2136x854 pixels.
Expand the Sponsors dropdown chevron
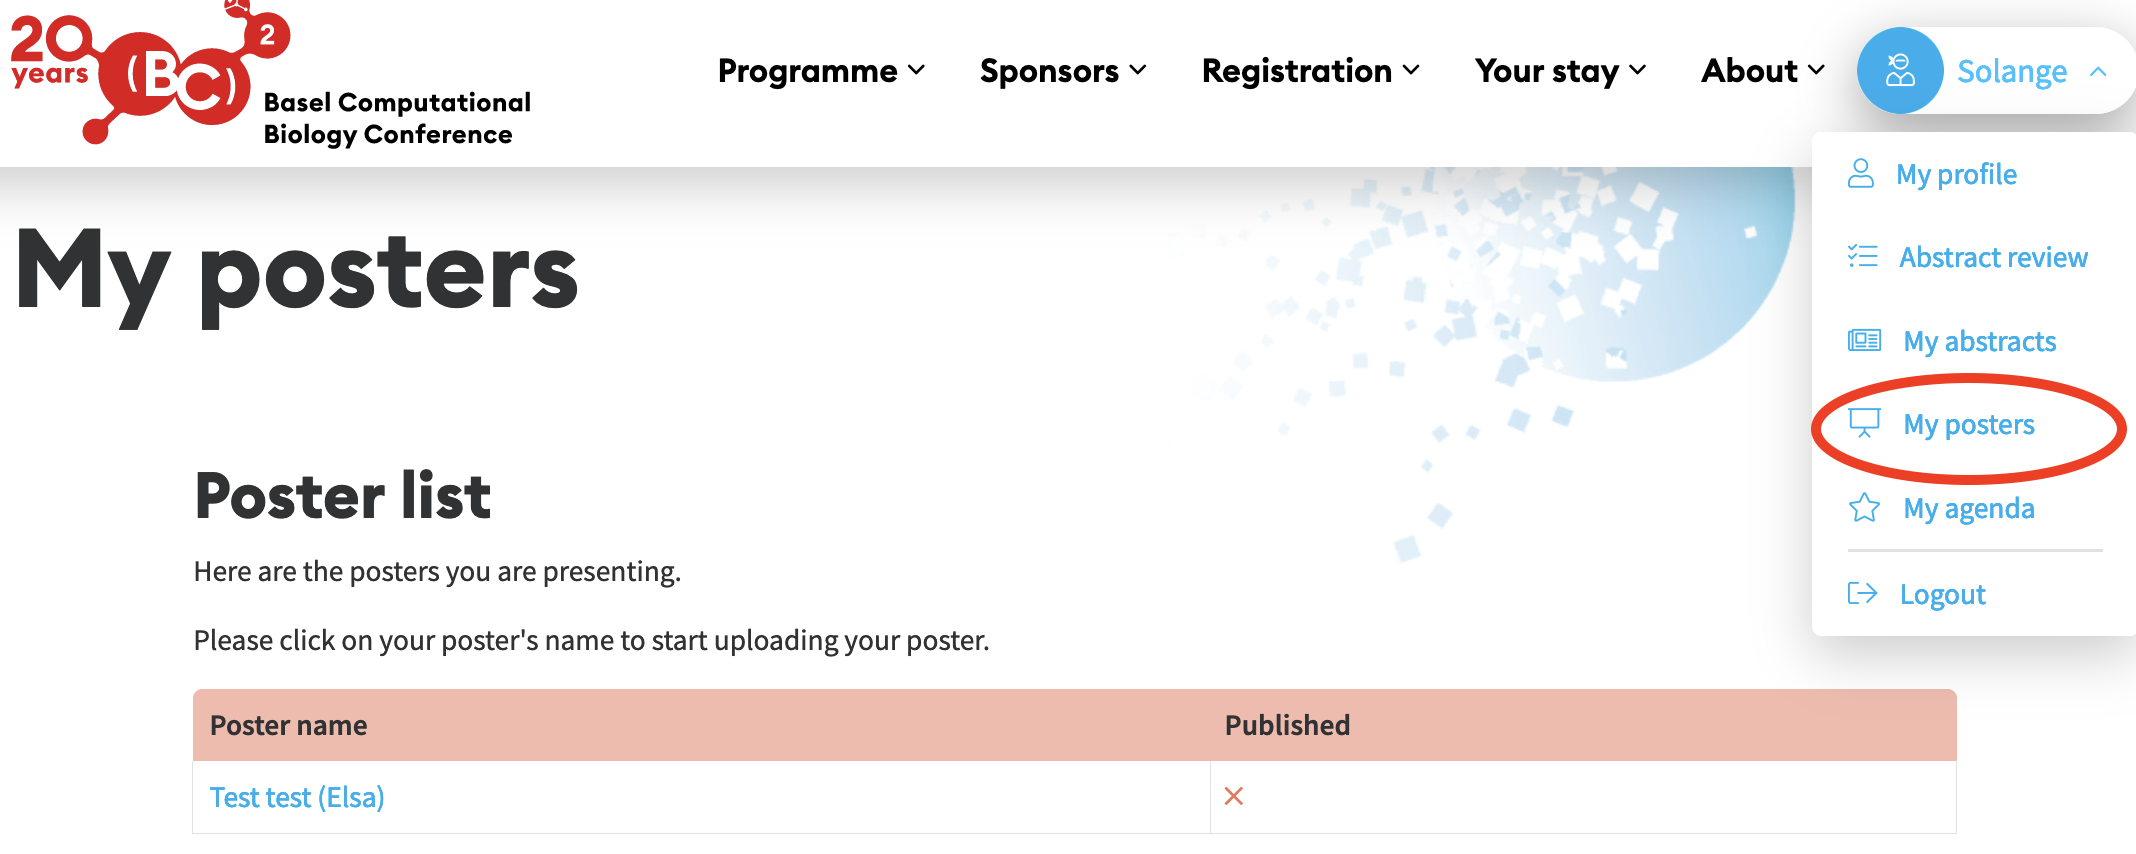pyautogui.click(x=1138, y=71)
